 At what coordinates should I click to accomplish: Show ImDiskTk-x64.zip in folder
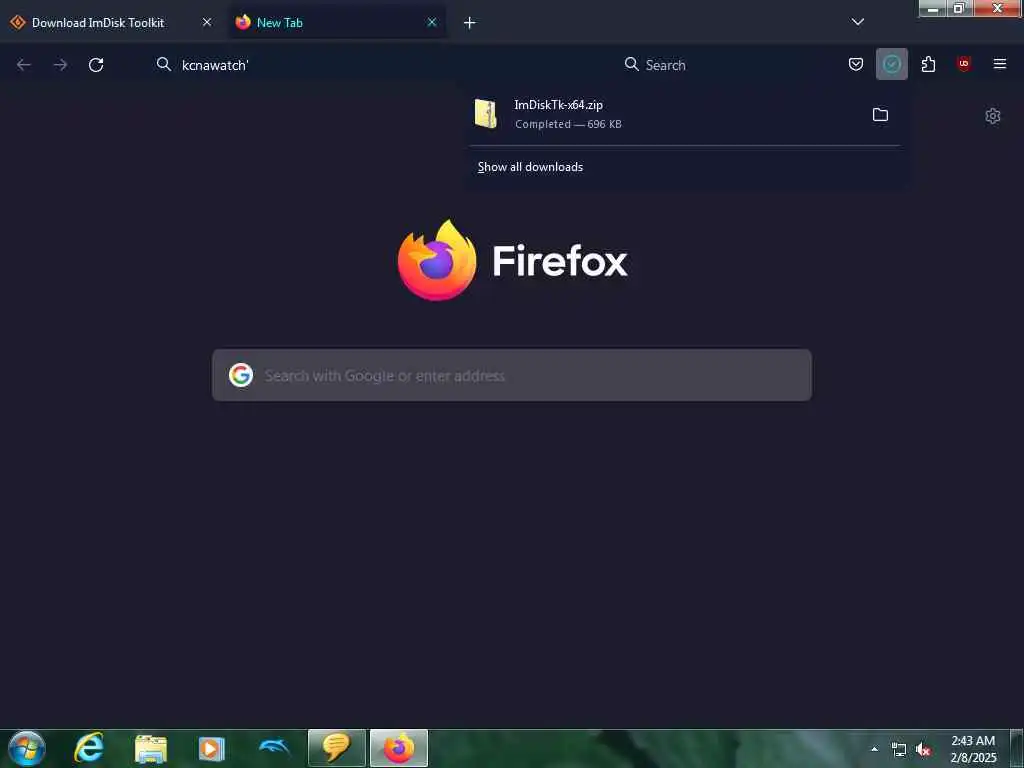coord(880,114)
